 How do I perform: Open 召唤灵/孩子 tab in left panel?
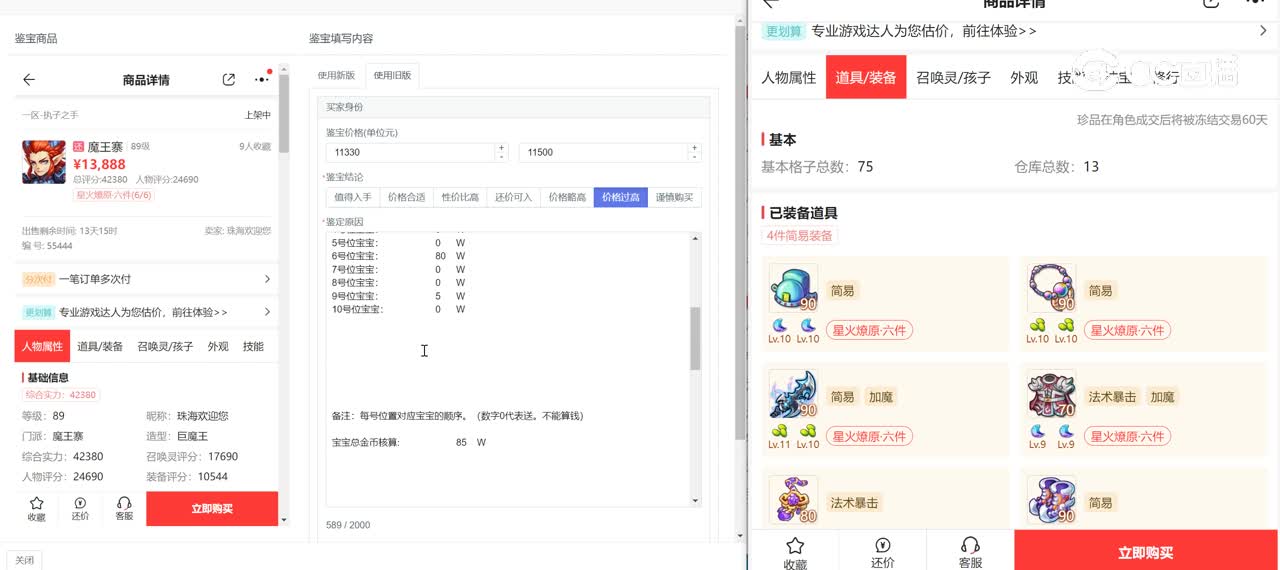165,346
